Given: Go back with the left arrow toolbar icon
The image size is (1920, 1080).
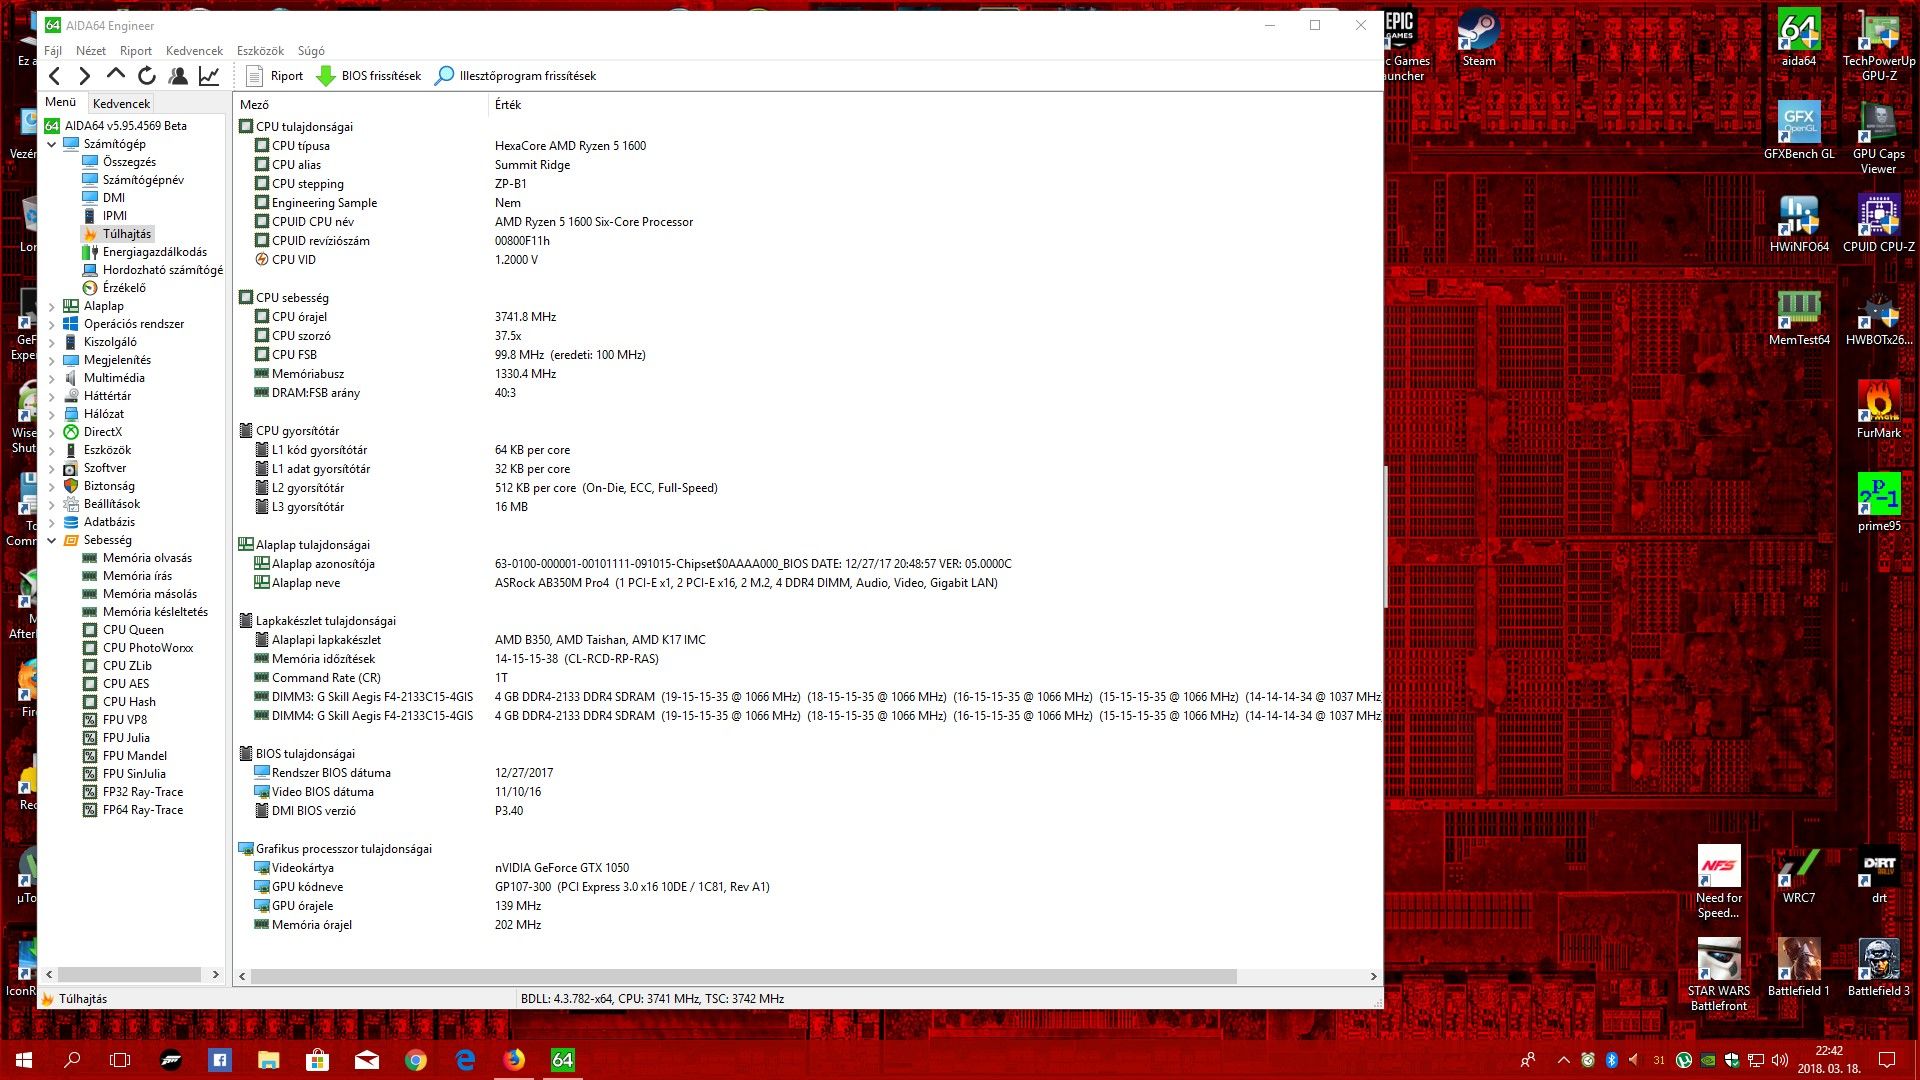Looking at the screenshot, I should 55,76.
